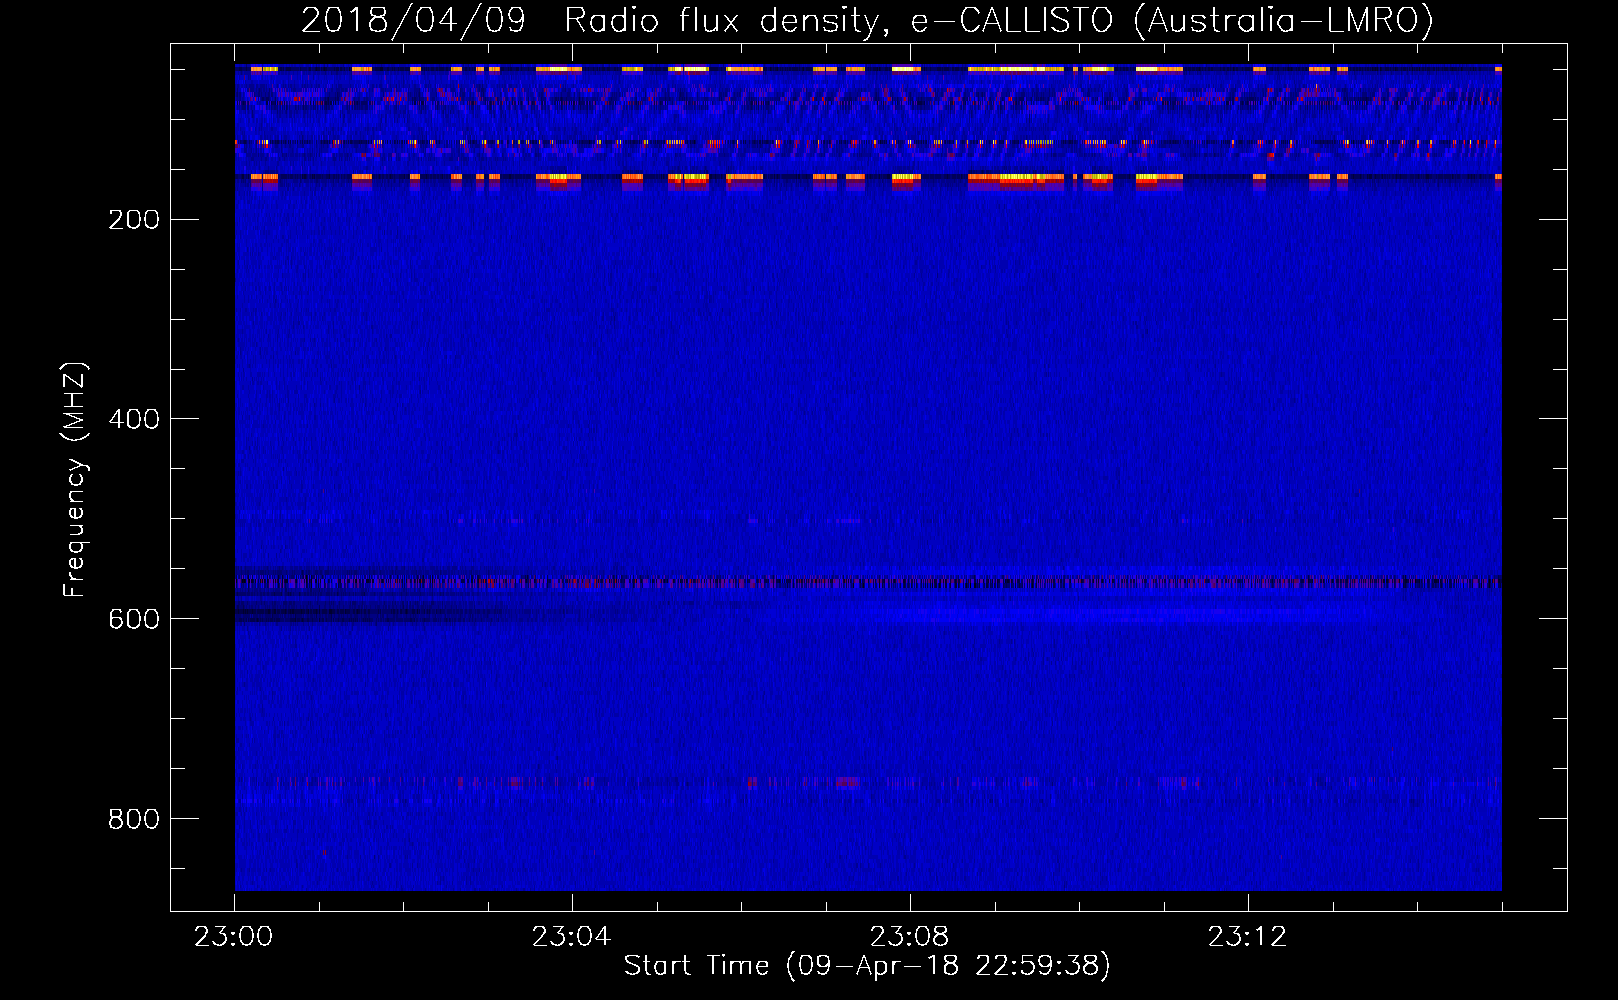Click the "Start Time (09-Apr-18 22:59:38)" axis label

[867, 966]
